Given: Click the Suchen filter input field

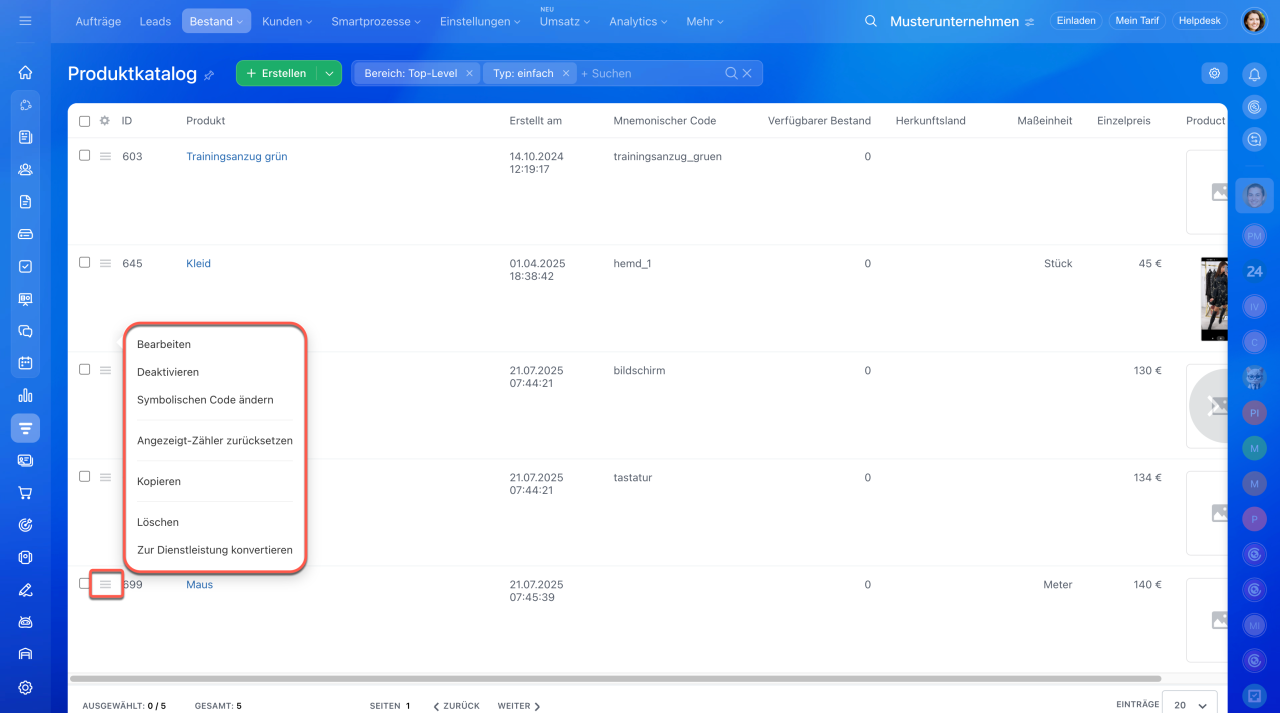Looking at the screenshot, I should [x=650, y=73].
